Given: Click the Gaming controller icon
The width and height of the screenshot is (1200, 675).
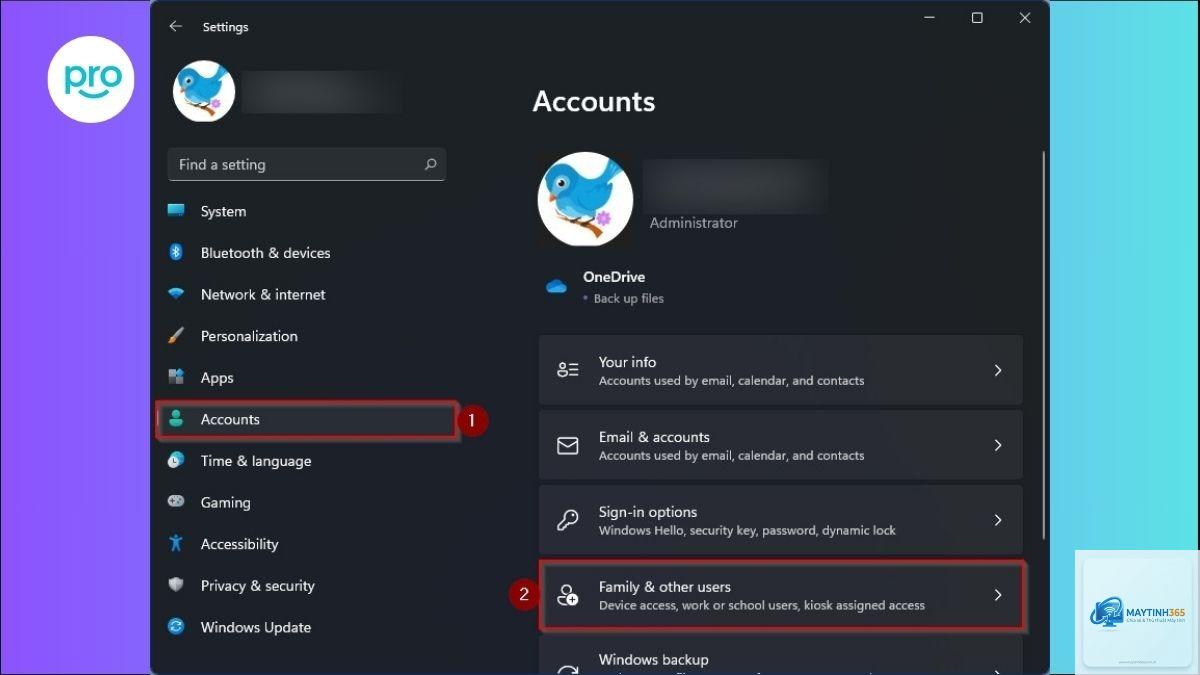Looking at the screenshot, I should [176, 502].
